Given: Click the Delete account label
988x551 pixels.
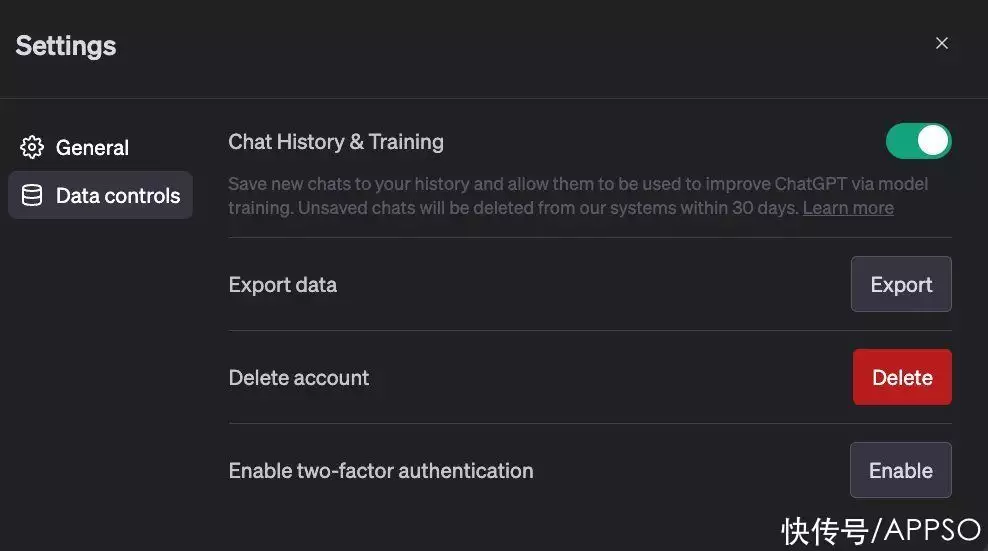Looking at the screenshot, I should [299, 378].
